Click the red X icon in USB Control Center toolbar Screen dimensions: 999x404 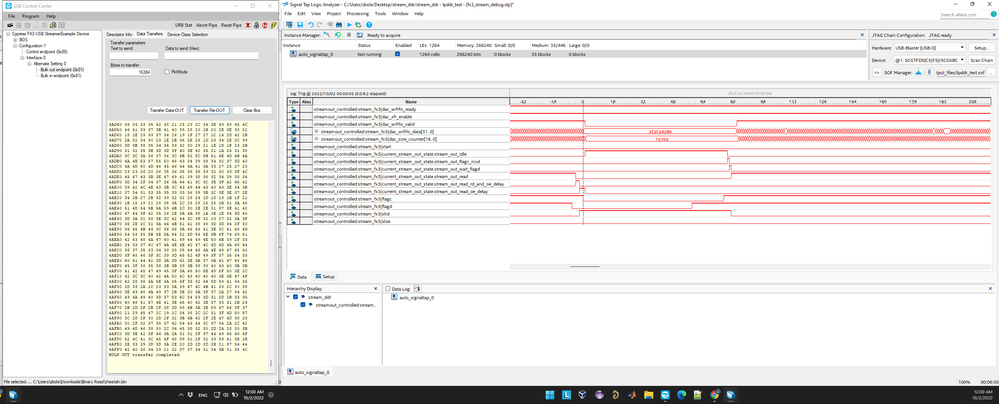(248, 25)
